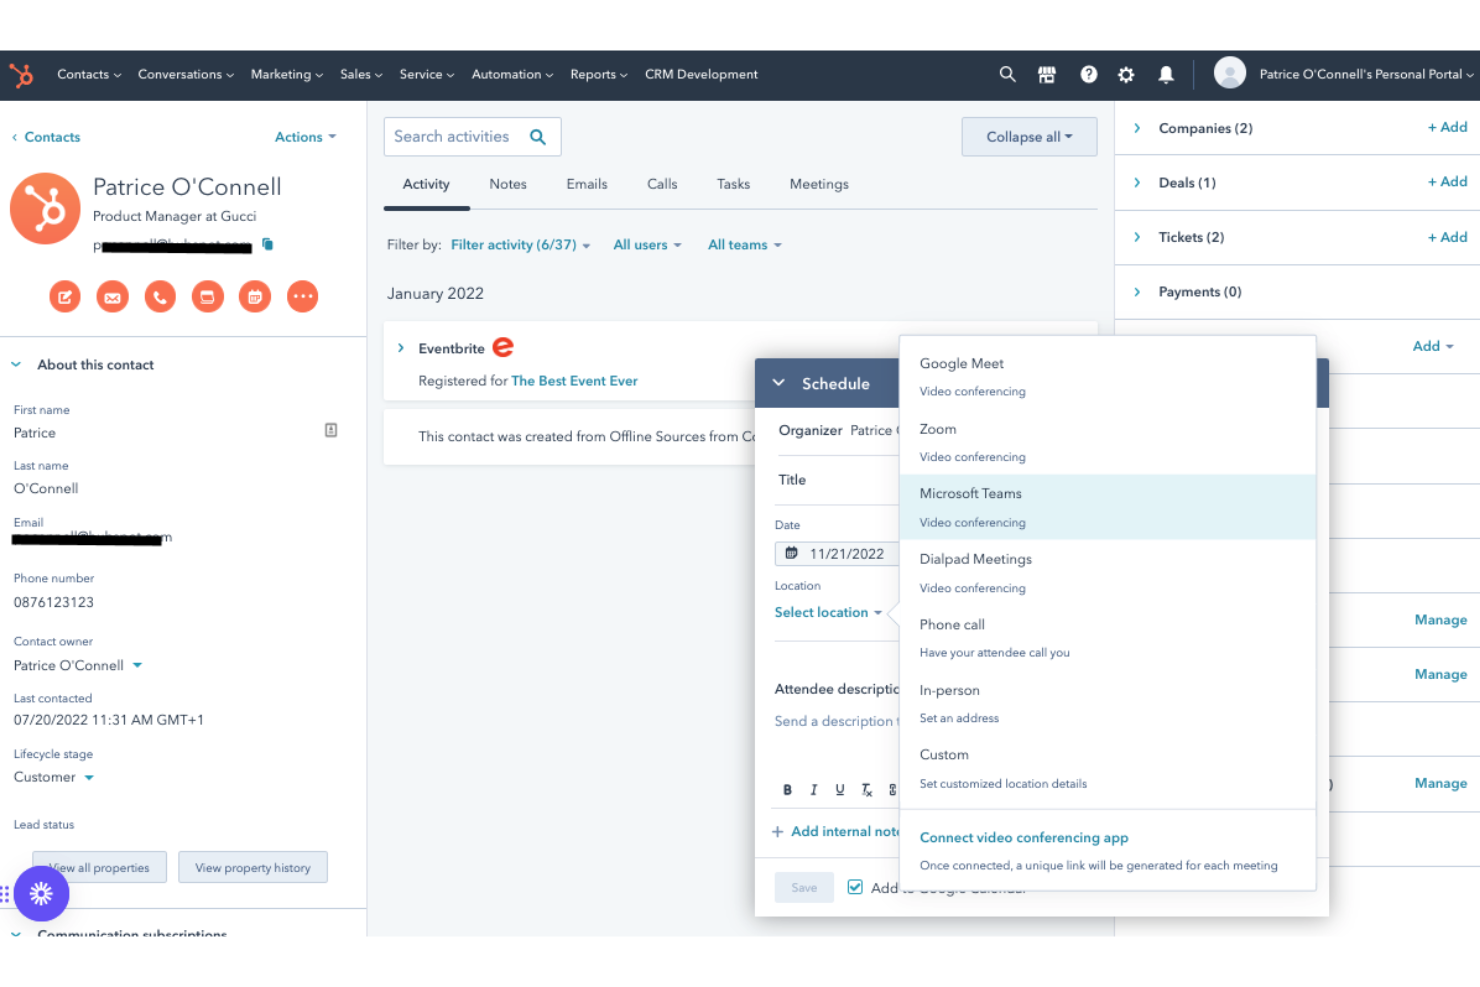
Task: Choose Zoom video conferencing
Action: pos(1107,442)
